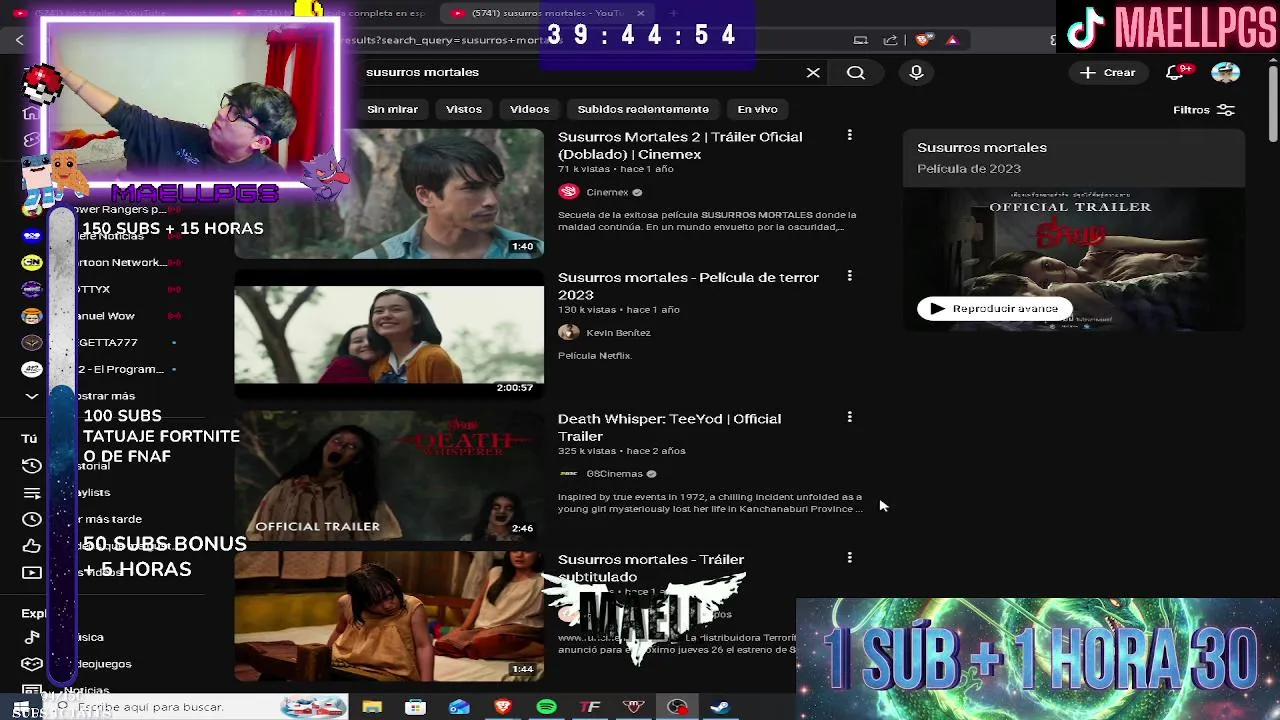The image size is (1280, 720).
Task: Play the 1:44 subtitled trailer thumbnail
Action: [389, 616]
